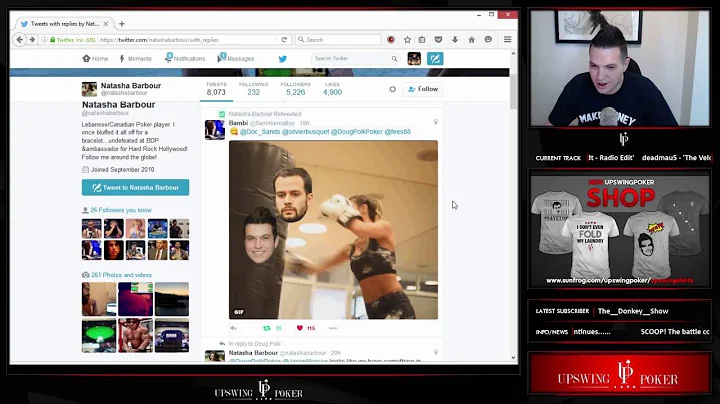
Task: Go back with the browser back arrow
Action: (19, 40)
